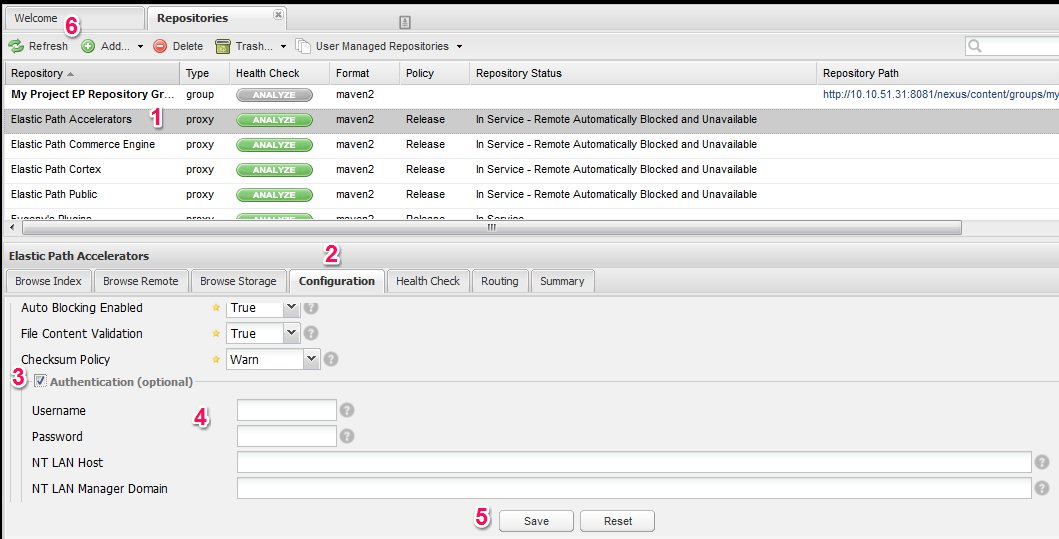Toggle the Authentication (optional) checkbox
Screen dimensions: 1059x539
tap(41, 382)
